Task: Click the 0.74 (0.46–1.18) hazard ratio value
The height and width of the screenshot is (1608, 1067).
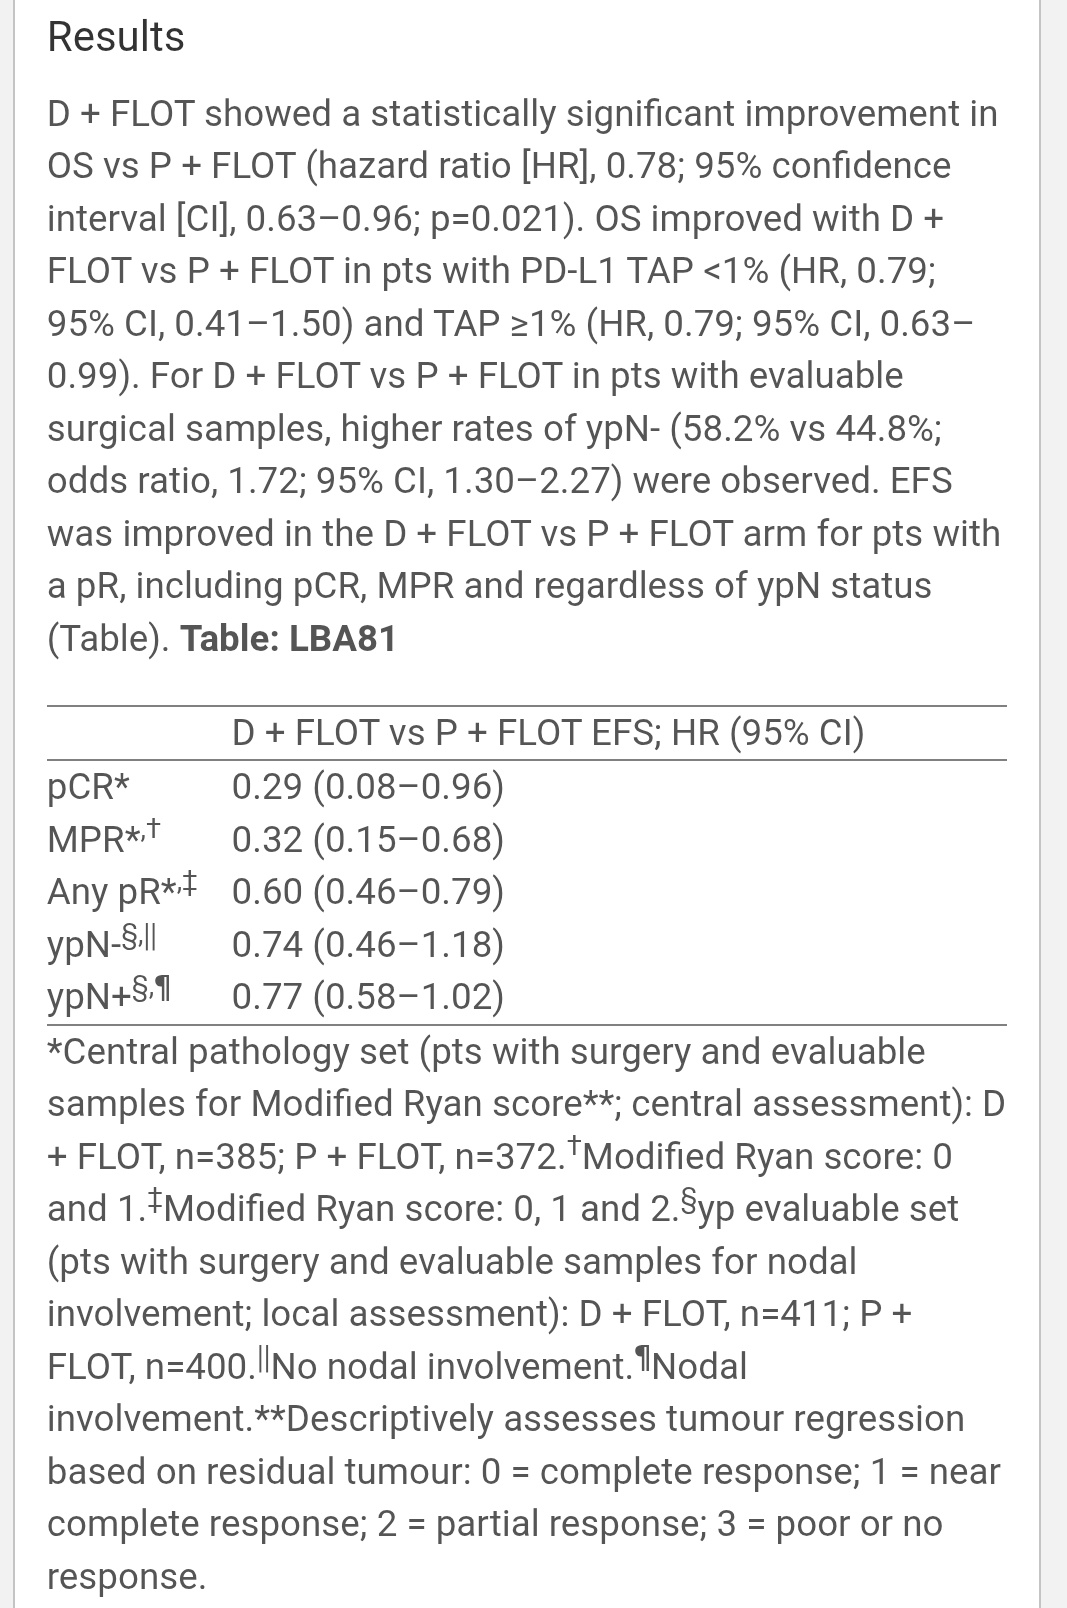Action: [367, 943]
